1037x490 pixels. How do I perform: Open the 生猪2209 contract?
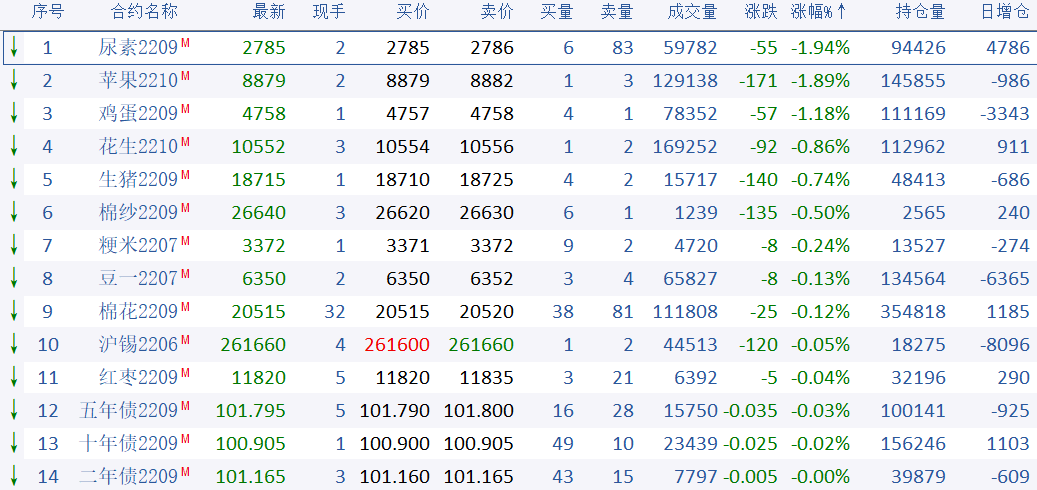pyautogui.click(x=138, y=180)
